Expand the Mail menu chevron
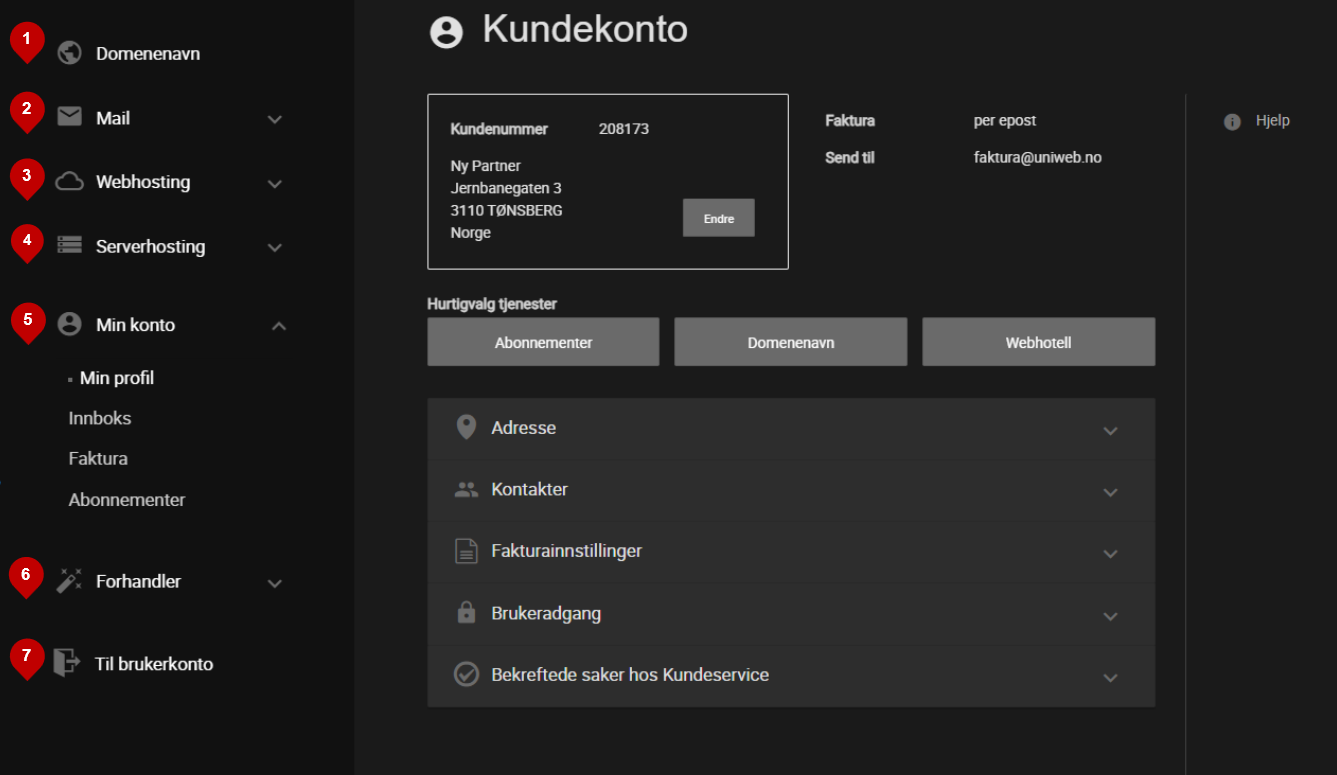 click(275, 119)
